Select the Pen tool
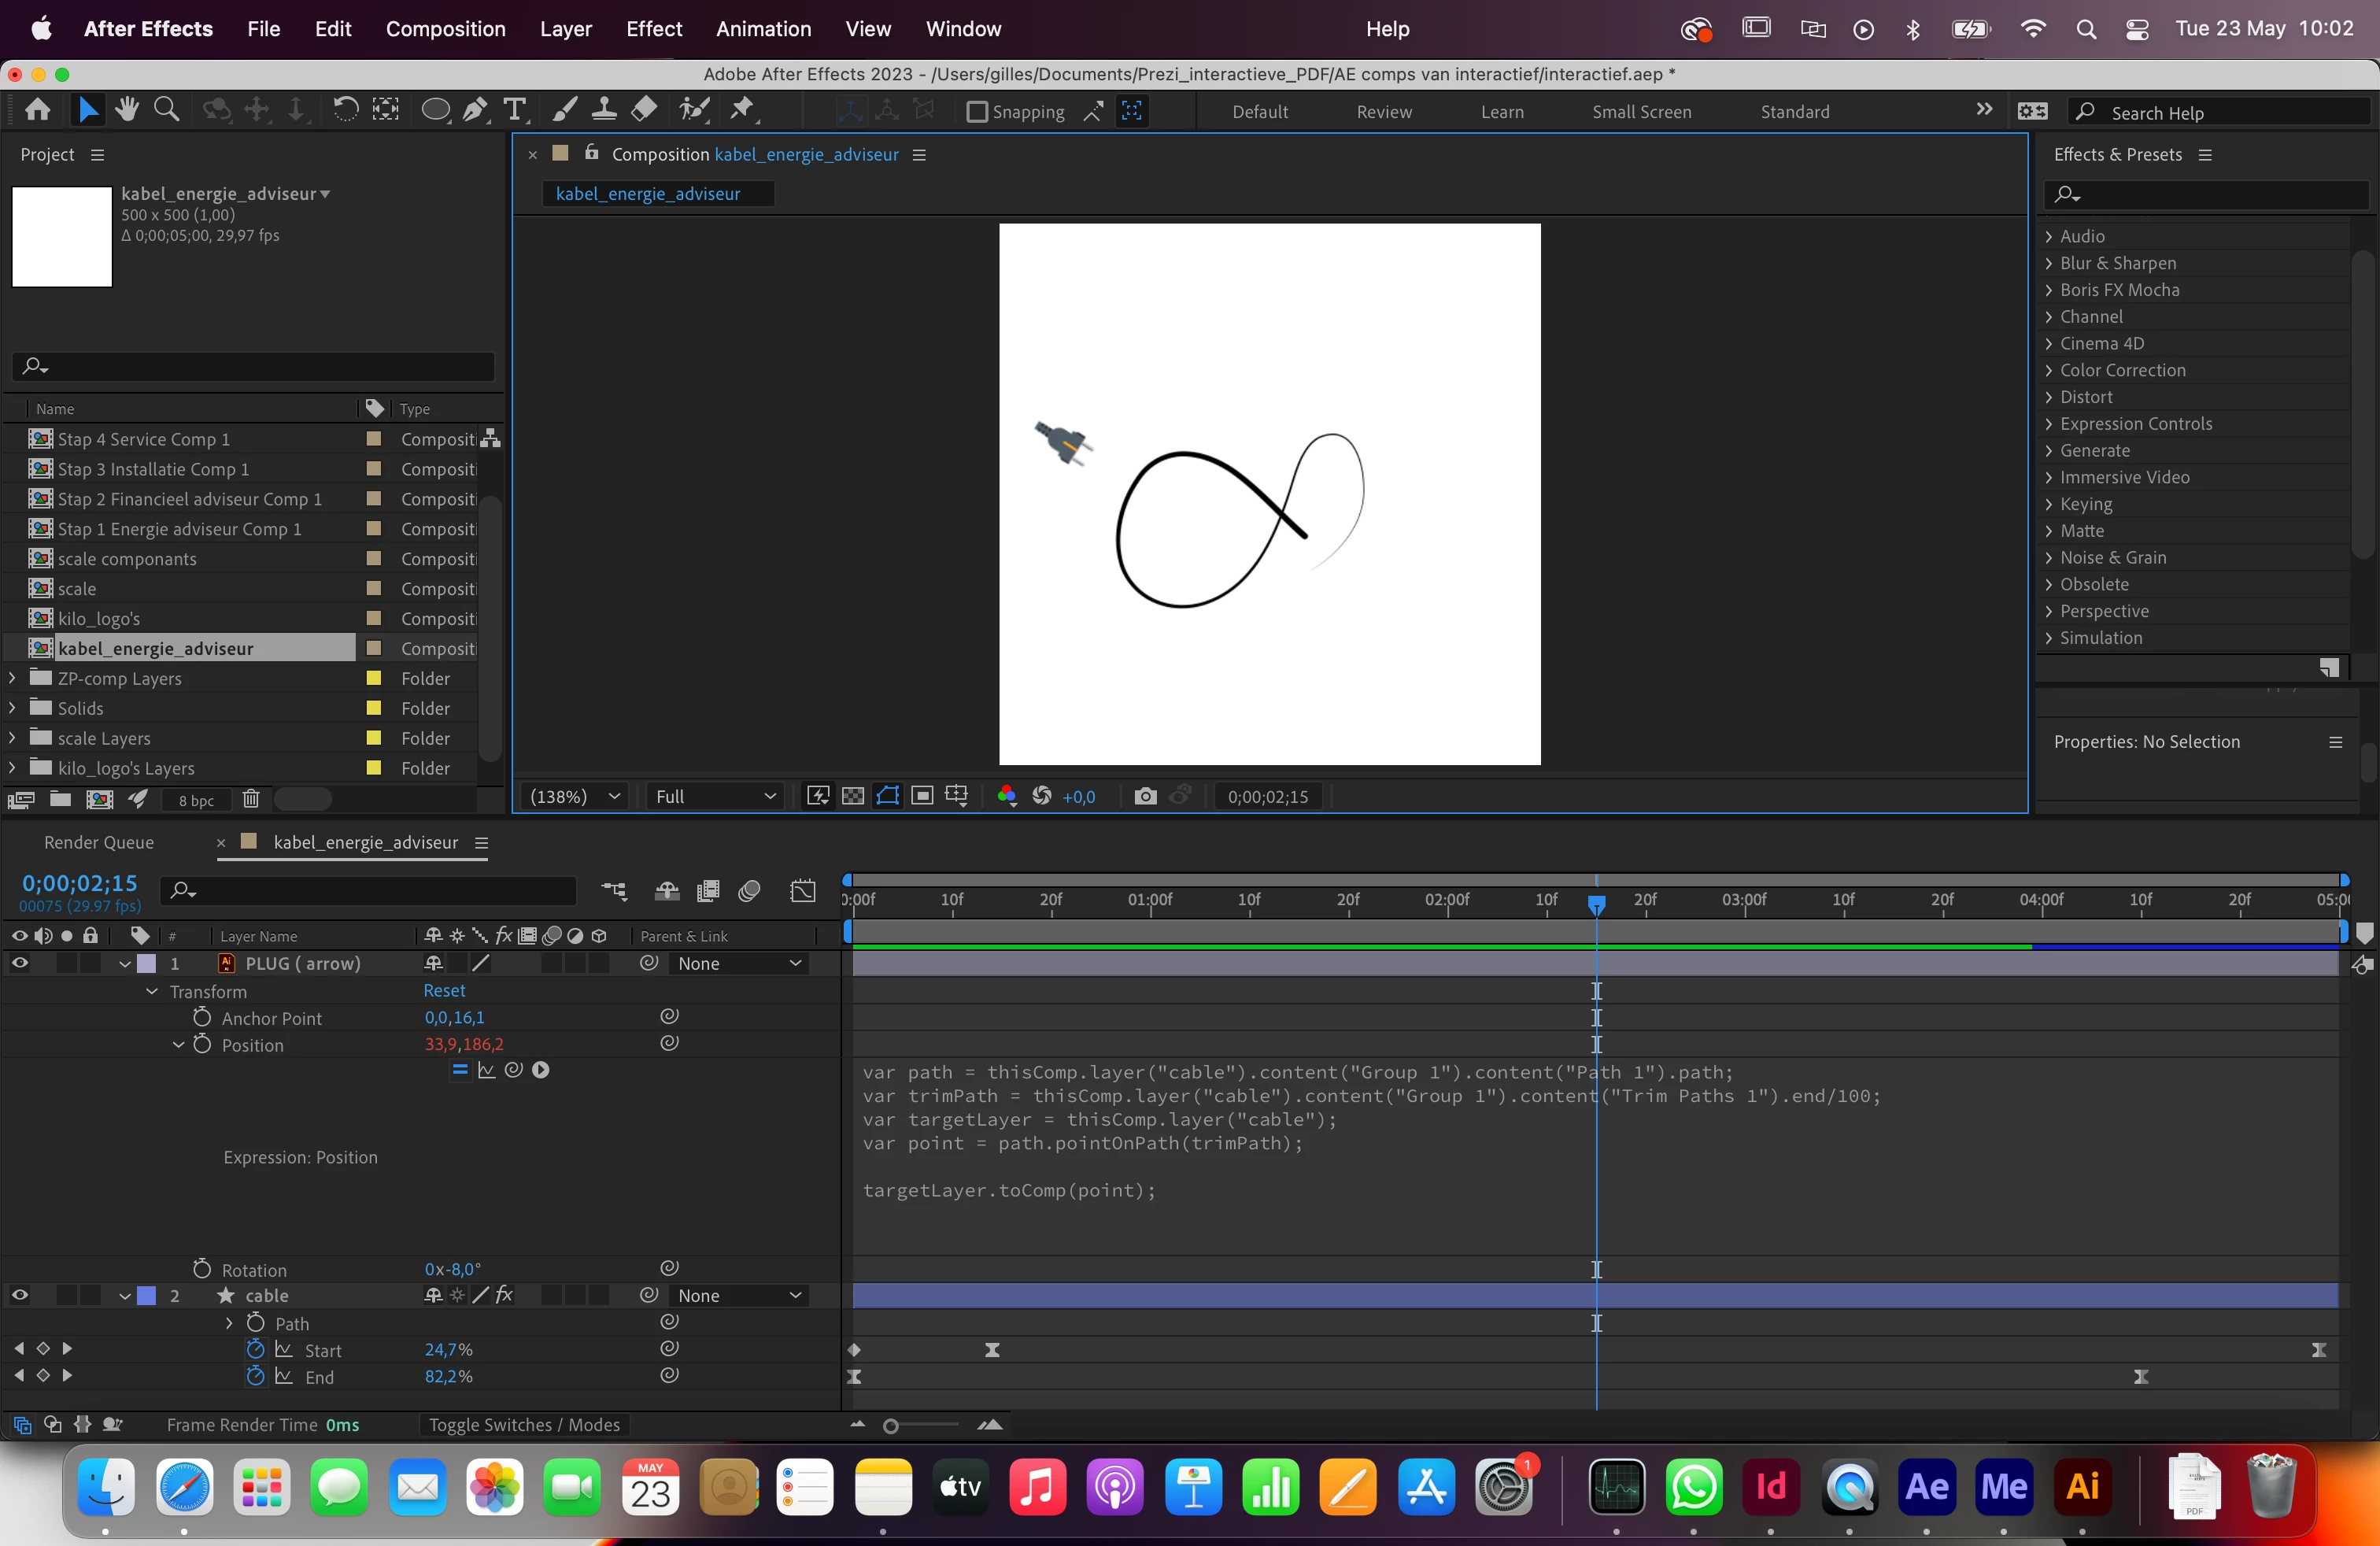The width and height of the screenshot is (2380, 1546). (x=475, y=110)
